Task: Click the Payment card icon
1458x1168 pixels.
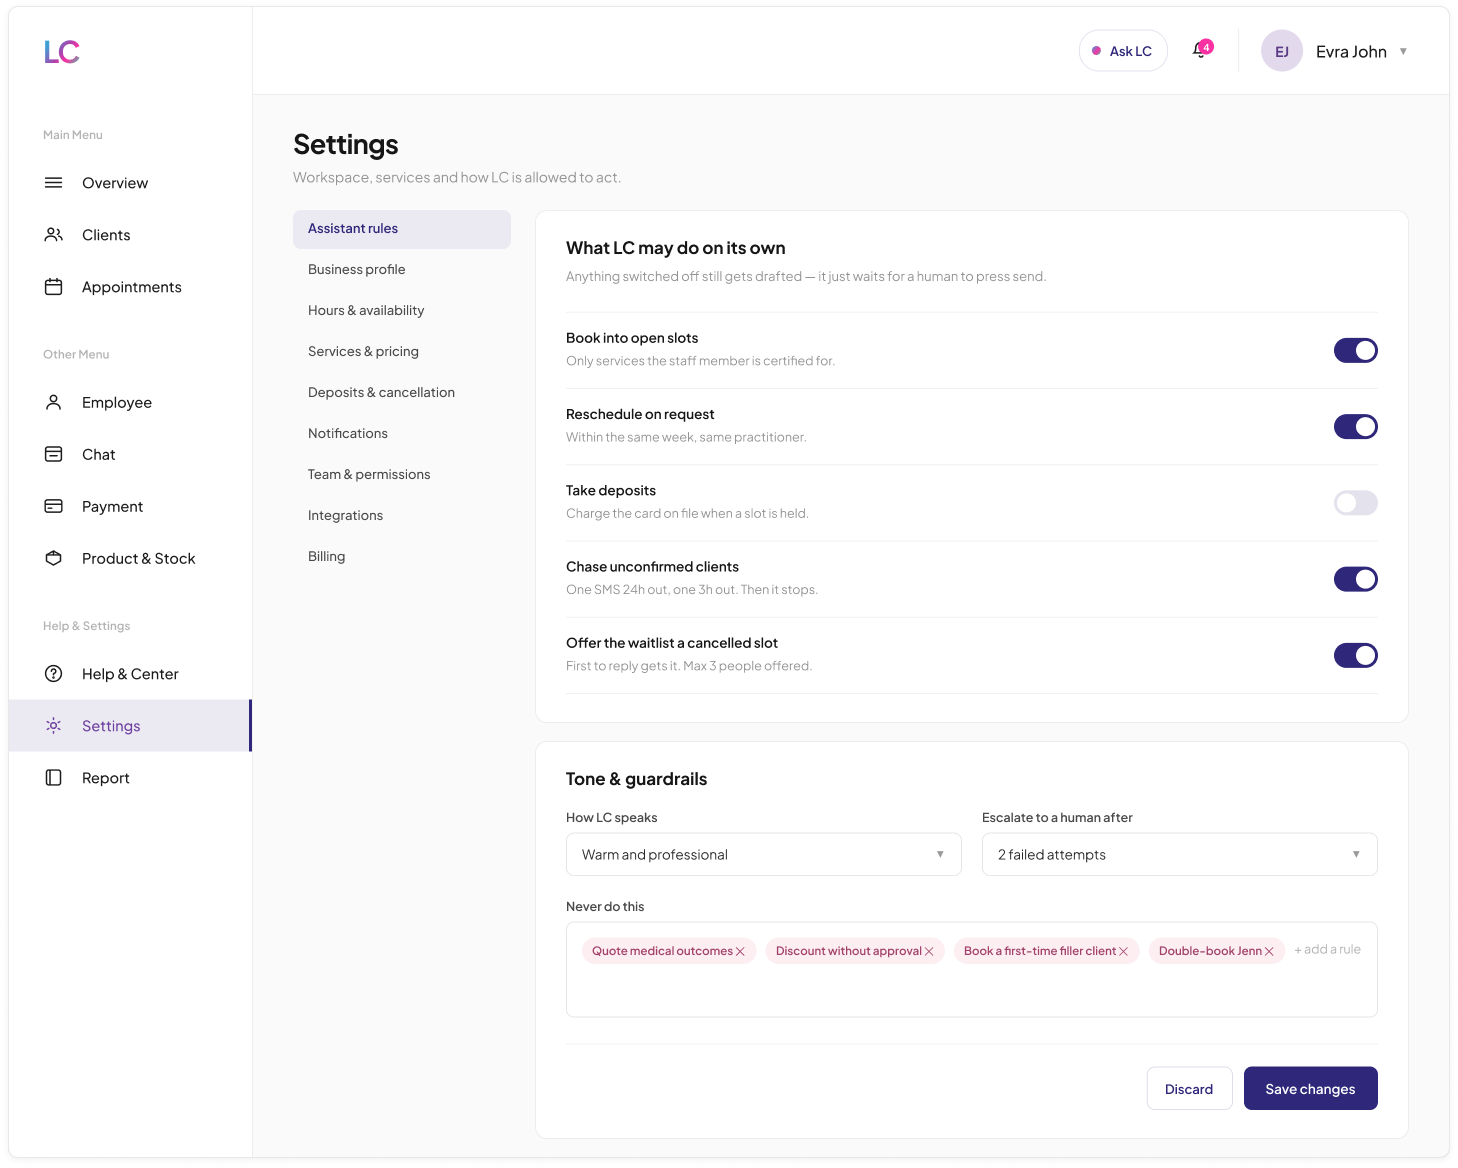Action: coord(54,506)
